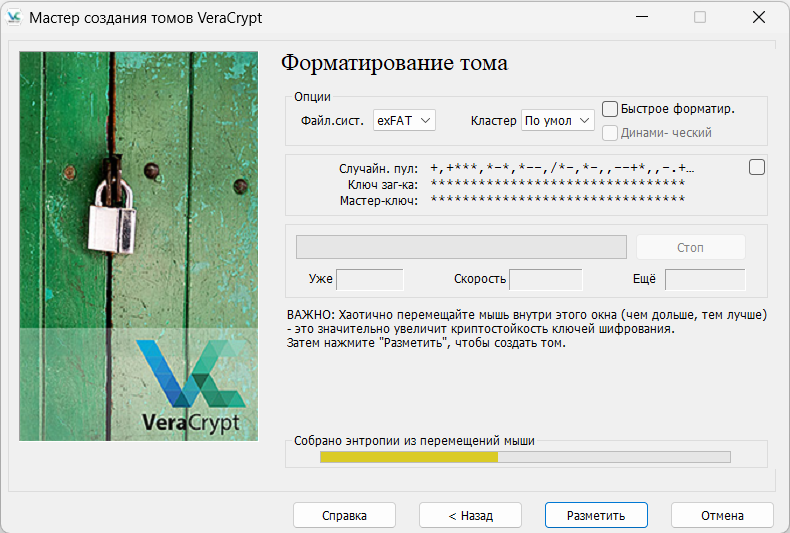Go back with the < Назад button
The width and height of the screenshot is (790, 533).
click(x=470, y=515)
